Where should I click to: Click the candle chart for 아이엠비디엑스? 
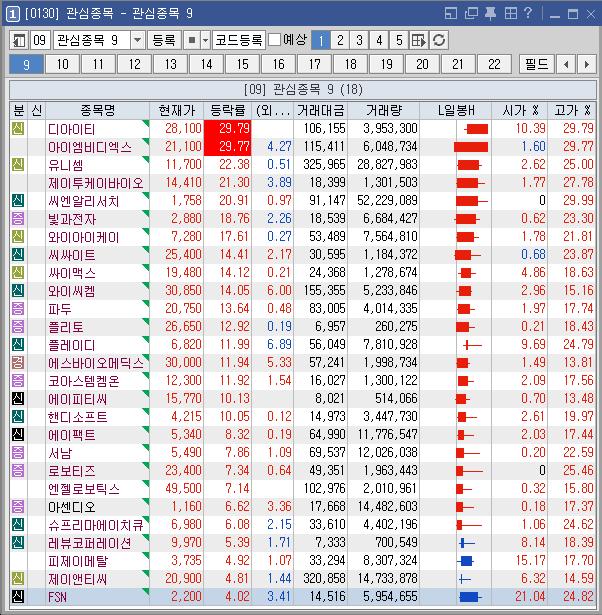(471, 147)
